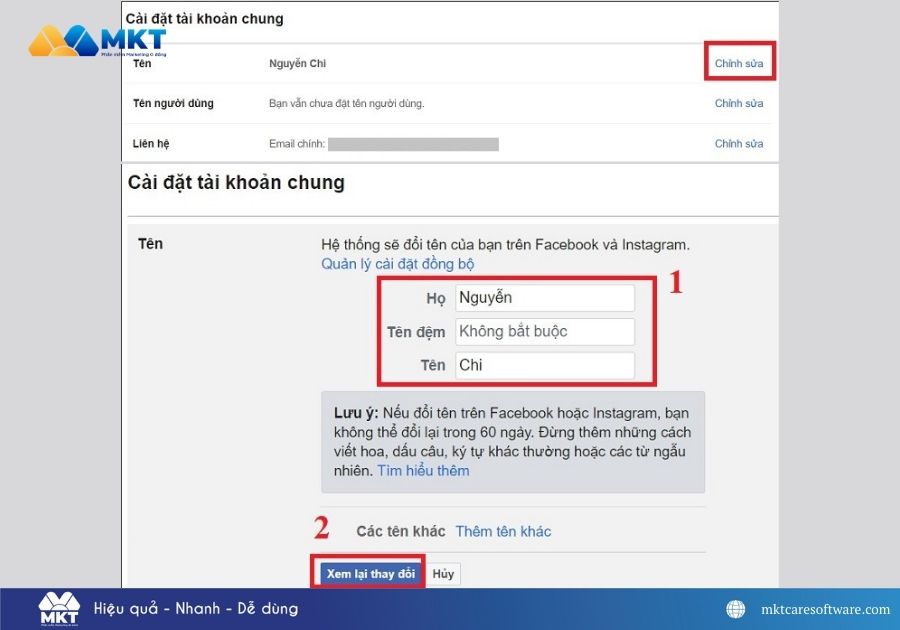The image size is (900, 630).
Task: Click the globe icon in the footer
Action: click(735, 608)
